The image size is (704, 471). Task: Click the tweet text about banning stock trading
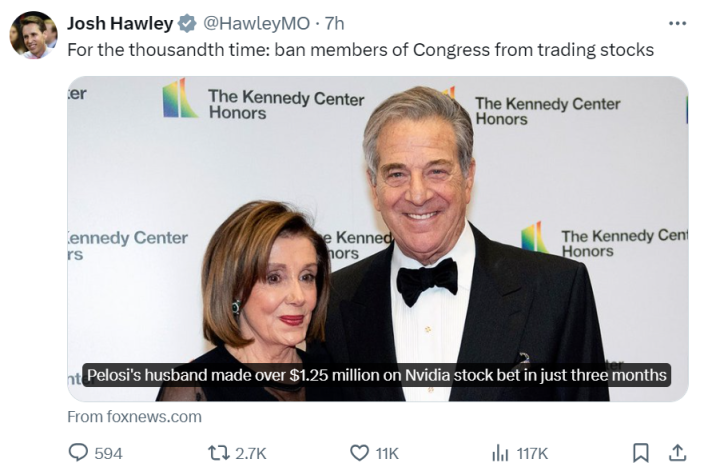click(361, 50)
